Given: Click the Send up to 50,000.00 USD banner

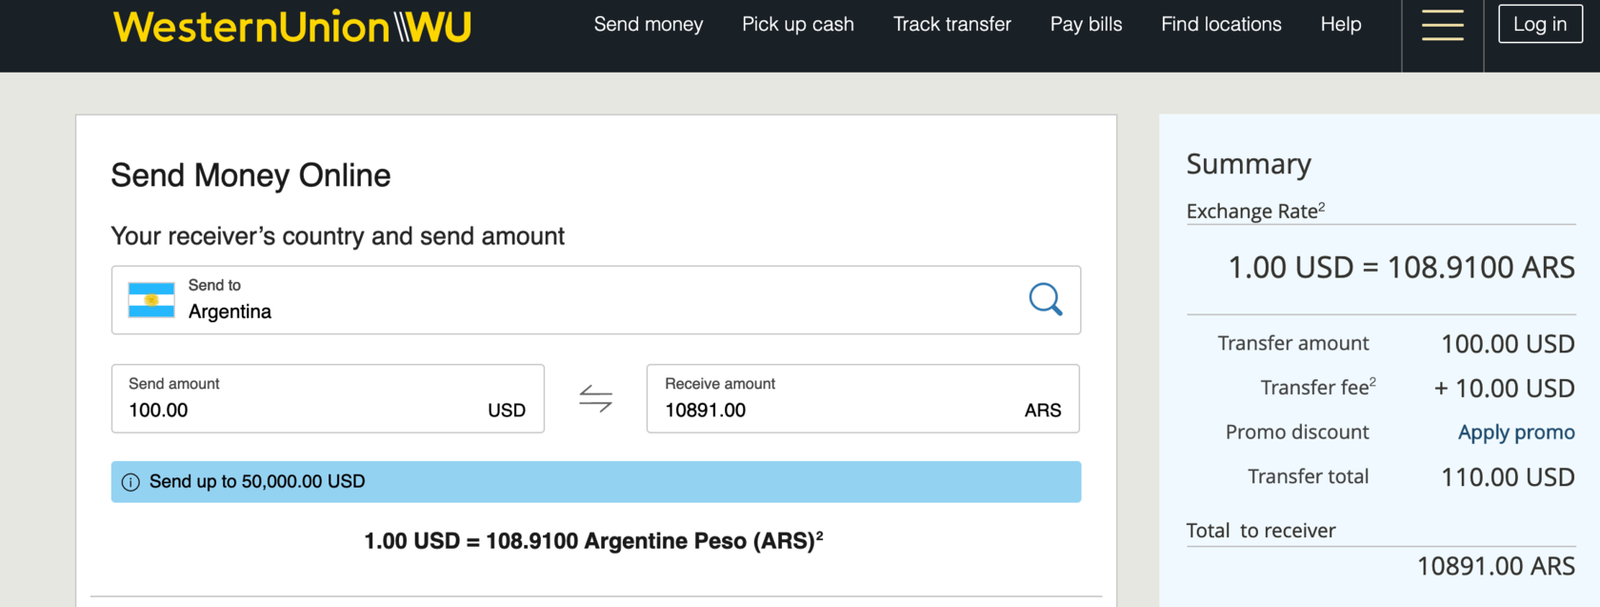Looking at the screenshot, I should tap(596, 482).
